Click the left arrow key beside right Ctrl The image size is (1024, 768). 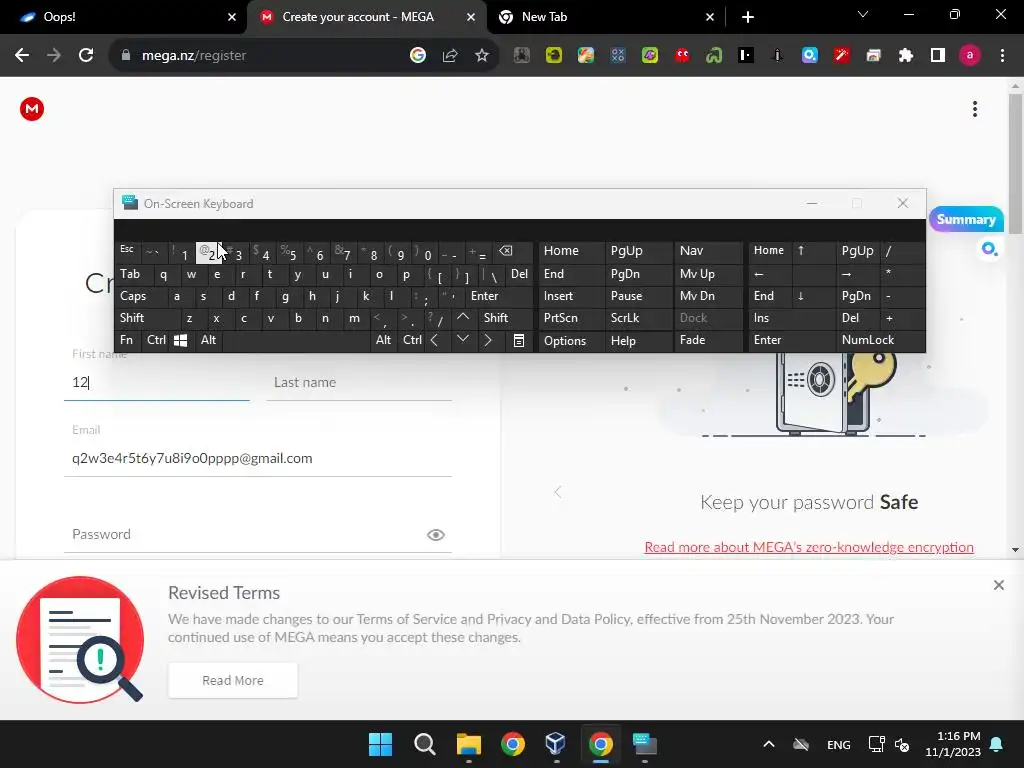tap(435, 340)
